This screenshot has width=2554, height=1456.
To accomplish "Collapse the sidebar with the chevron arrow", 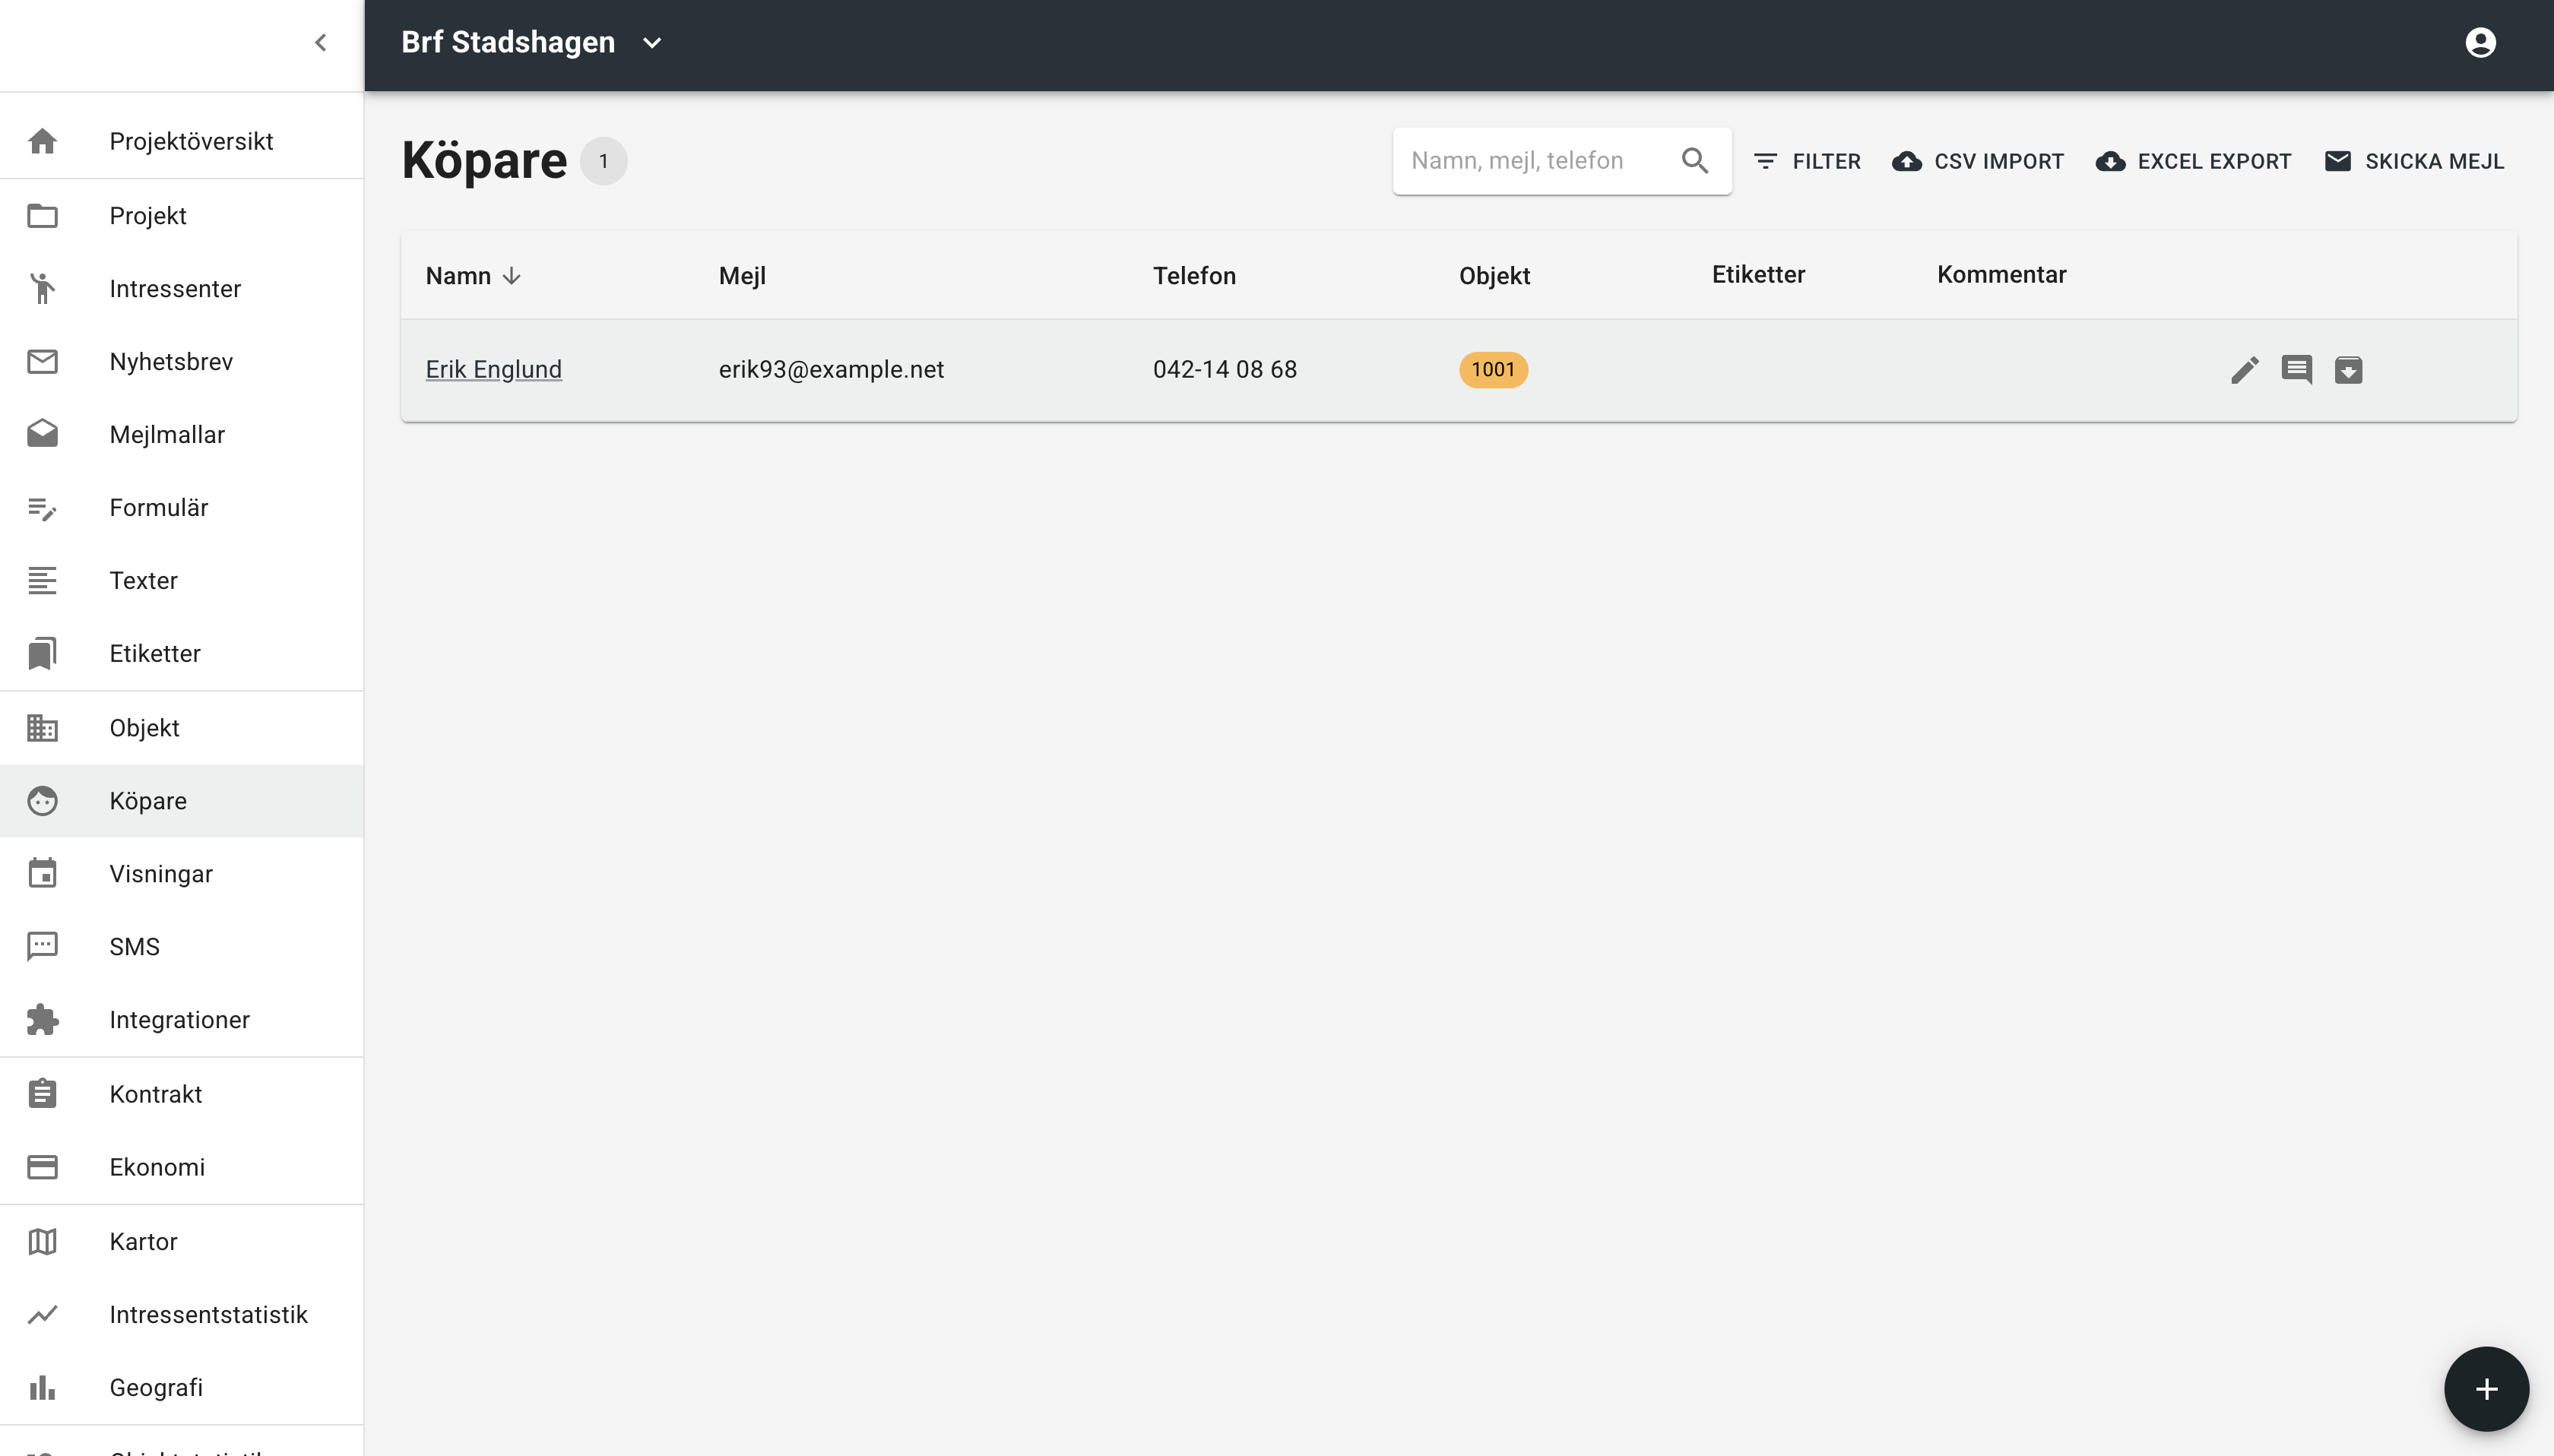I will (320, 42).
